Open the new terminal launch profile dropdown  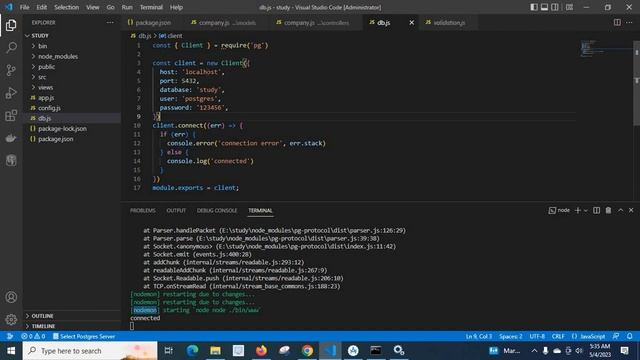[x=585, y=210]
